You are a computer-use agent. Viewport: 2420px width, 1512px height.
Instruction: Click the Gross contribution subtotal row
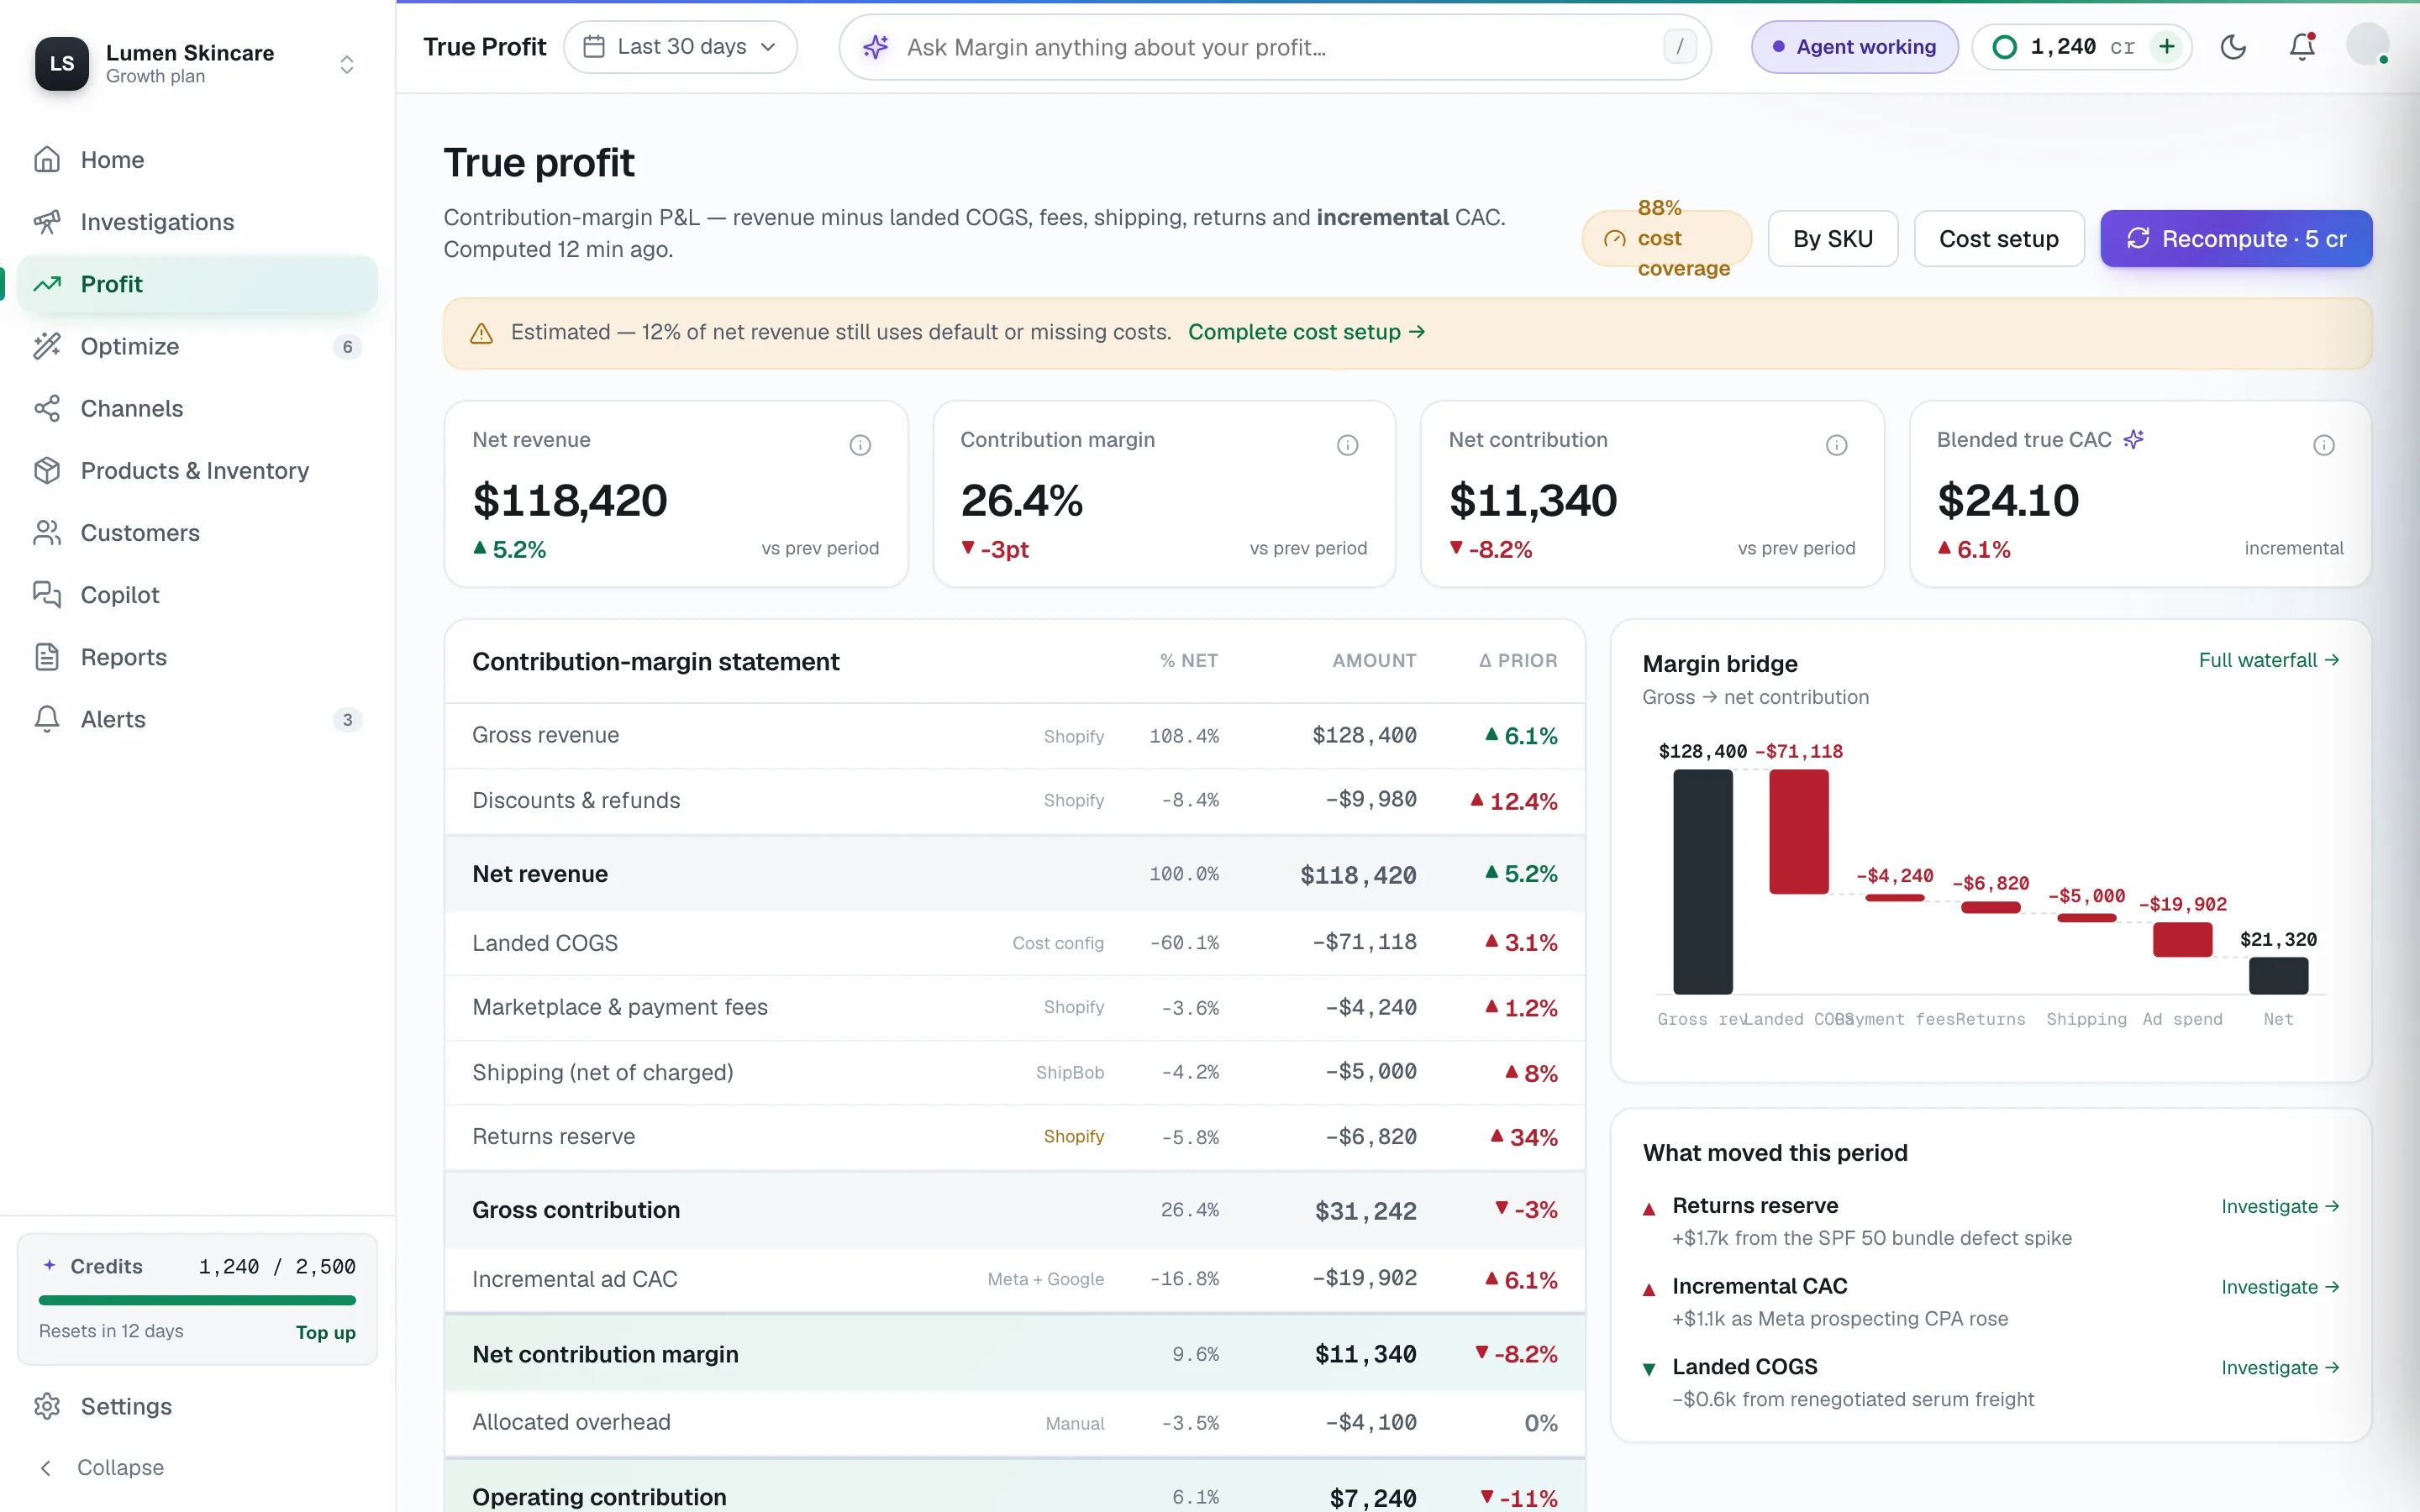(1014, 1210)
